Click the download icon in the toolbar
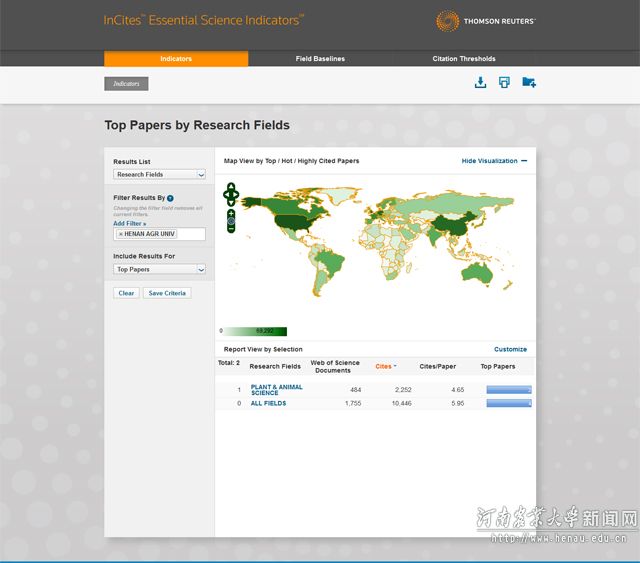Screen dimensions: 640x563 click(x=480, y=82)
